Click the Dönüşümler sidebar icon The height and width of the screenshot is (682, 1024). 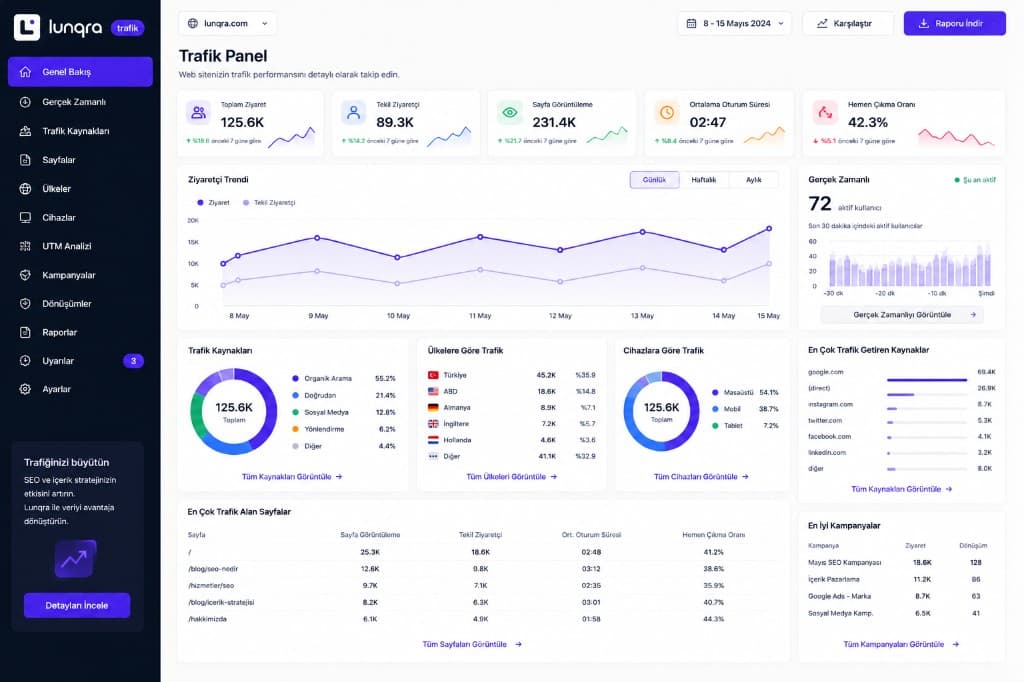25,304
